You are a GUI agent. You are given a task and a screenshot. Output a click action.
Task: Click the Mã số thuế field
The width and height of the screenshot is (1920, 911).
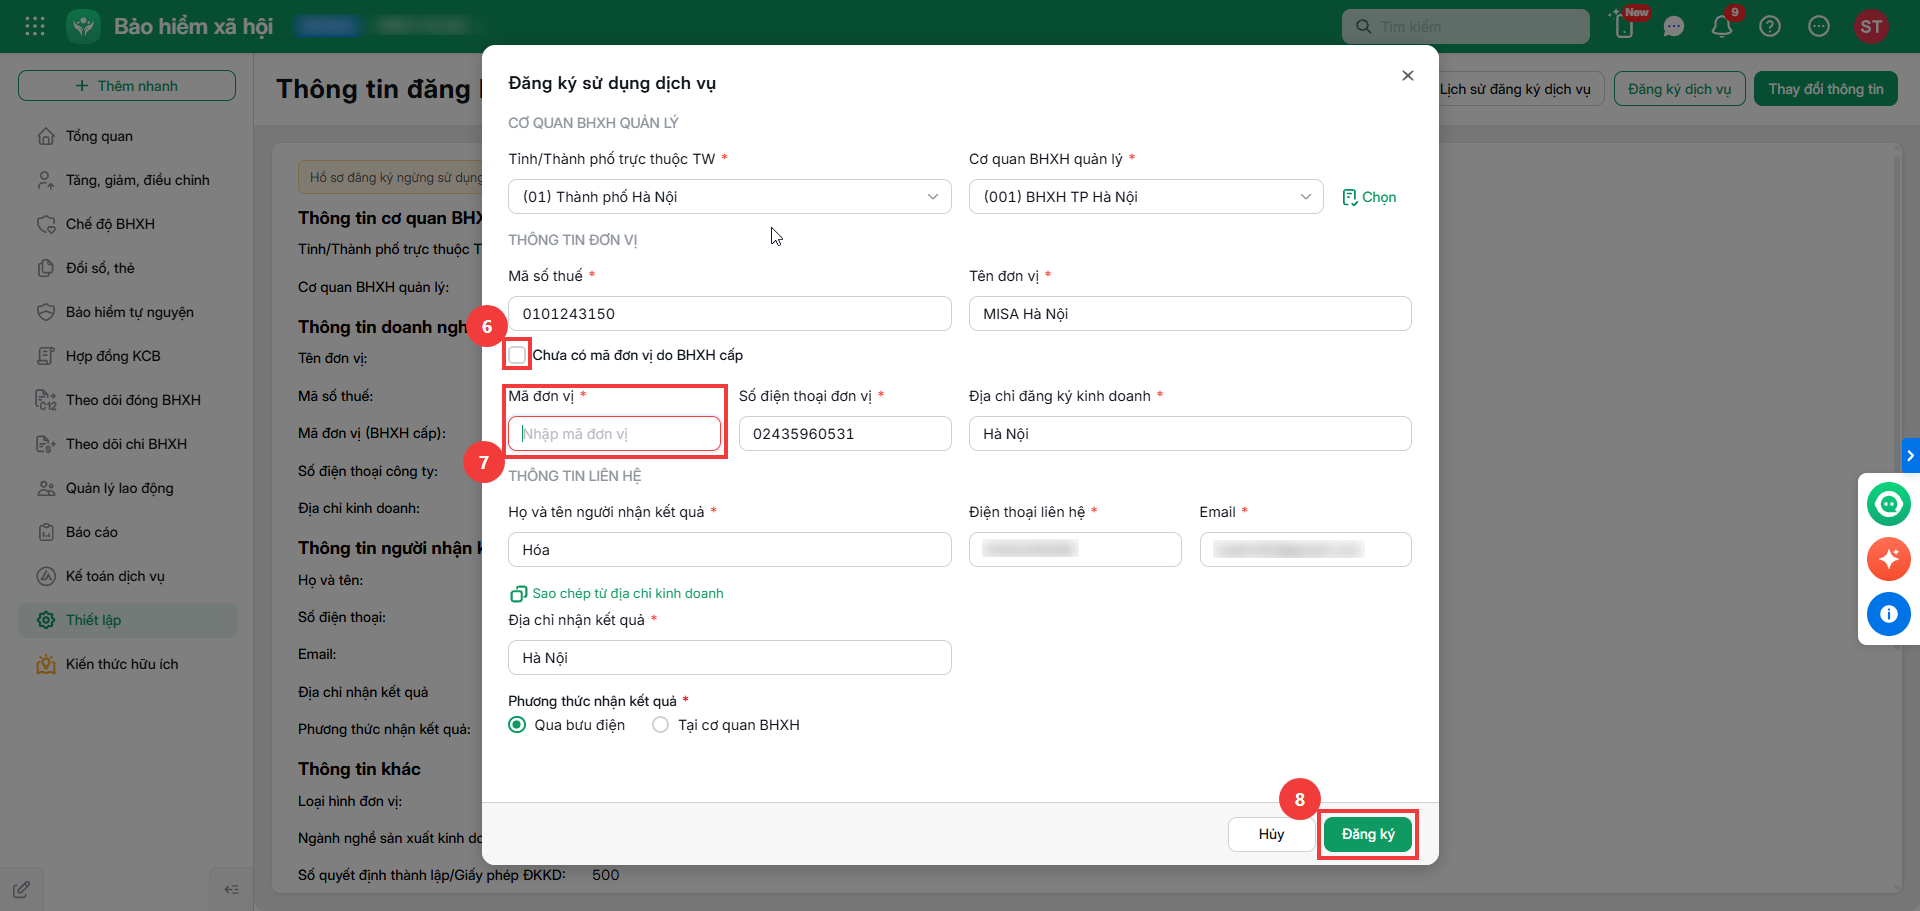point(730,314)
